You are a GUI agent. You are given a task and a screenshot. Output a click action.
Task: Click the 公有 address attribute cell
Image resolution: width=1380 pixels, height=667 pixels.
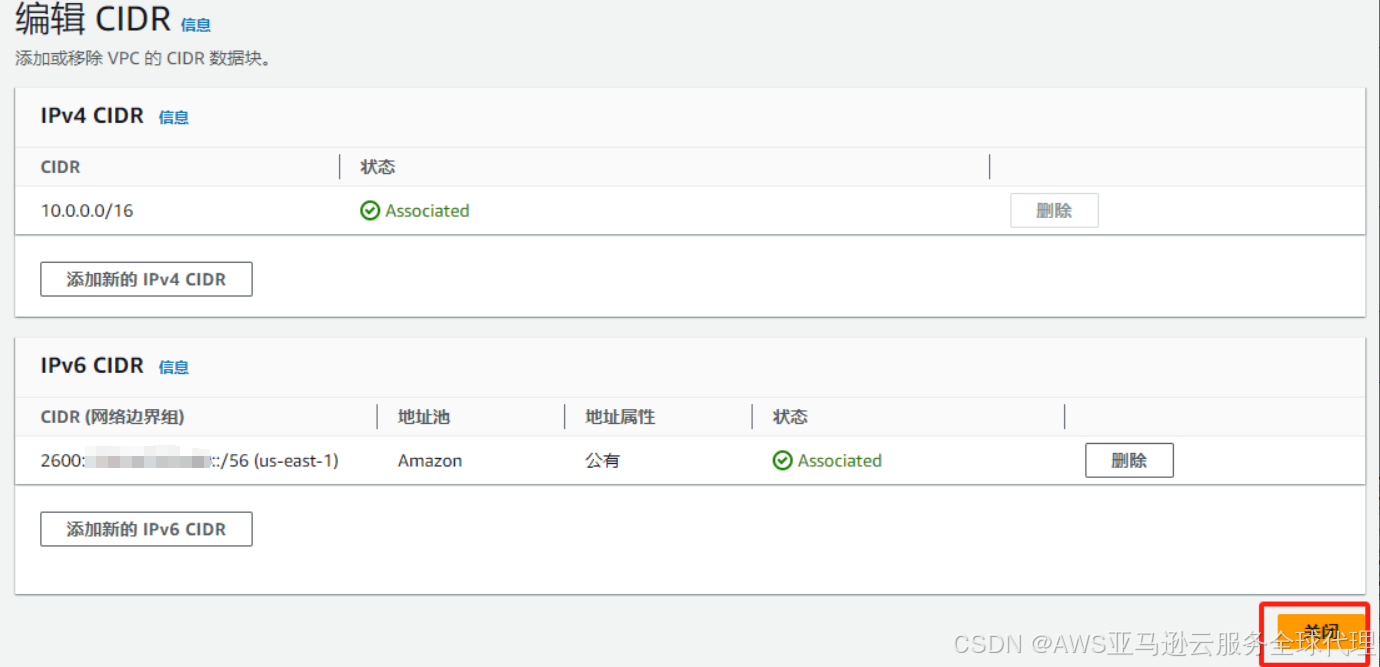click(x=603, y=461)
